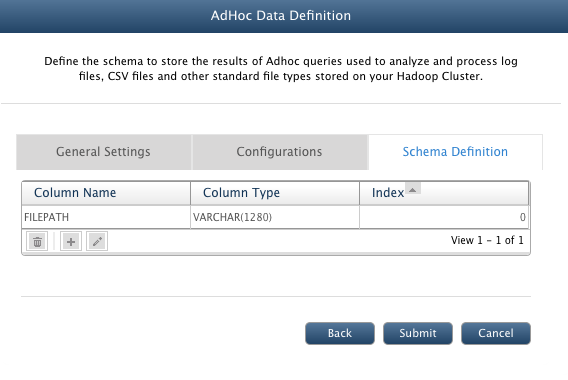Select the index value 0 cell

444,217
